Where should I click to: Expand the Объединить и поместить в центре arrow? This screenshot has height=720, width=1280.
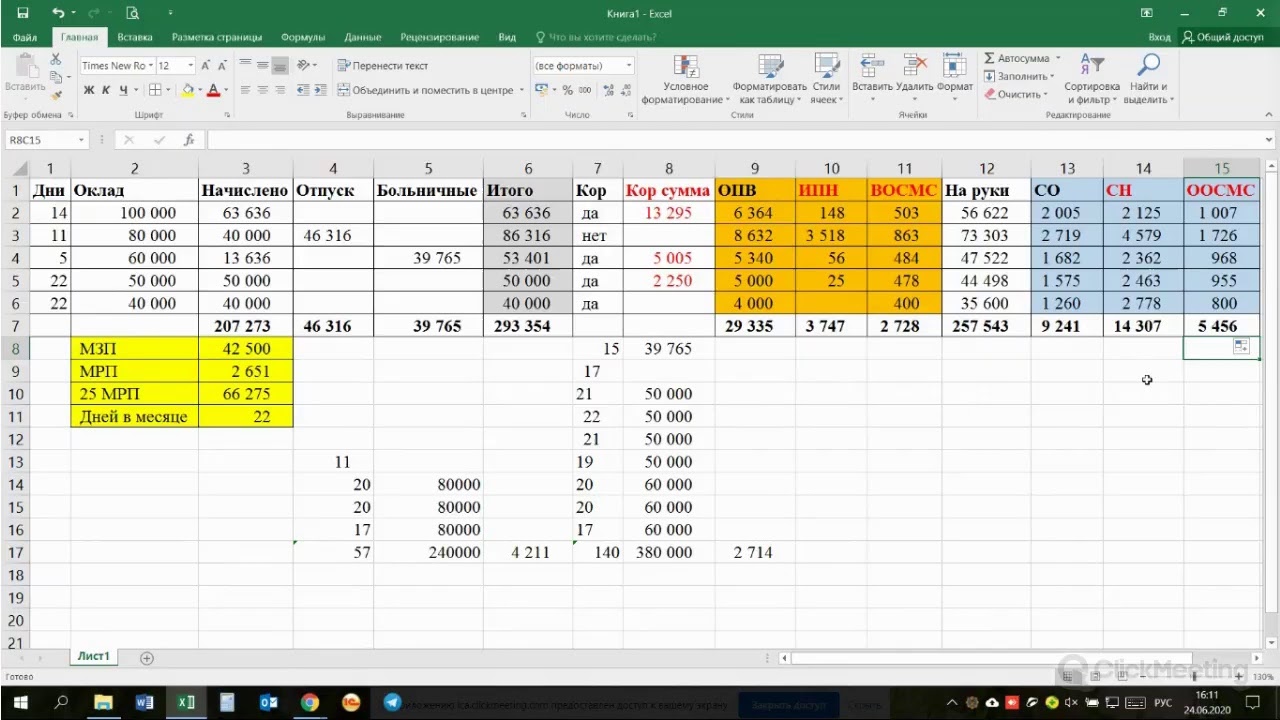522,90
